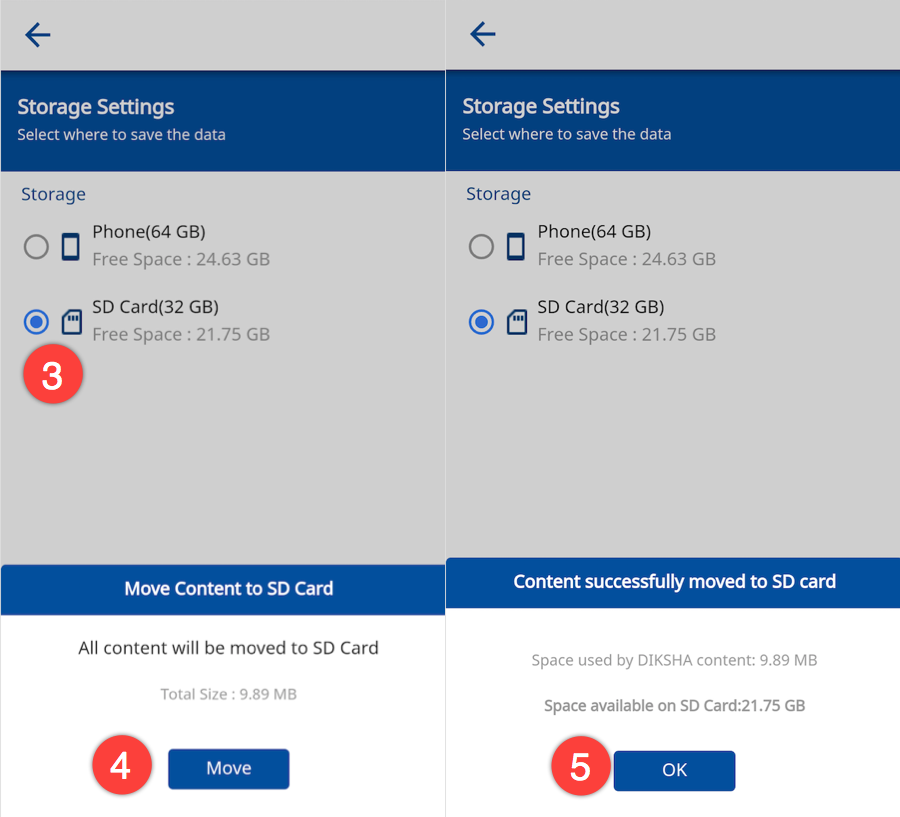This screenshot has width=900, height=817.
Task: Select the SD Card radio button on right screen
Action: 481,322
